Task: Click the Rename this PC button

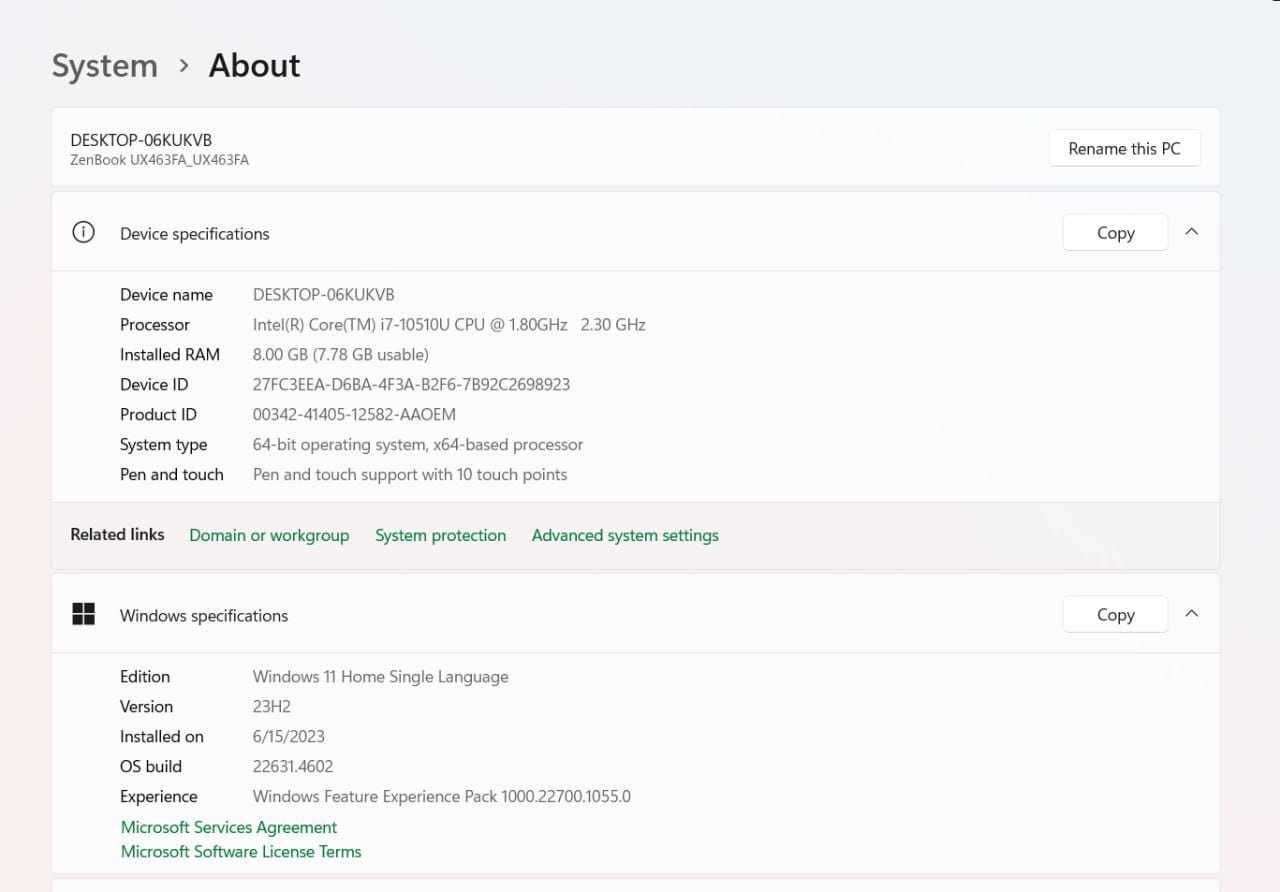Action: point(1124,148)
